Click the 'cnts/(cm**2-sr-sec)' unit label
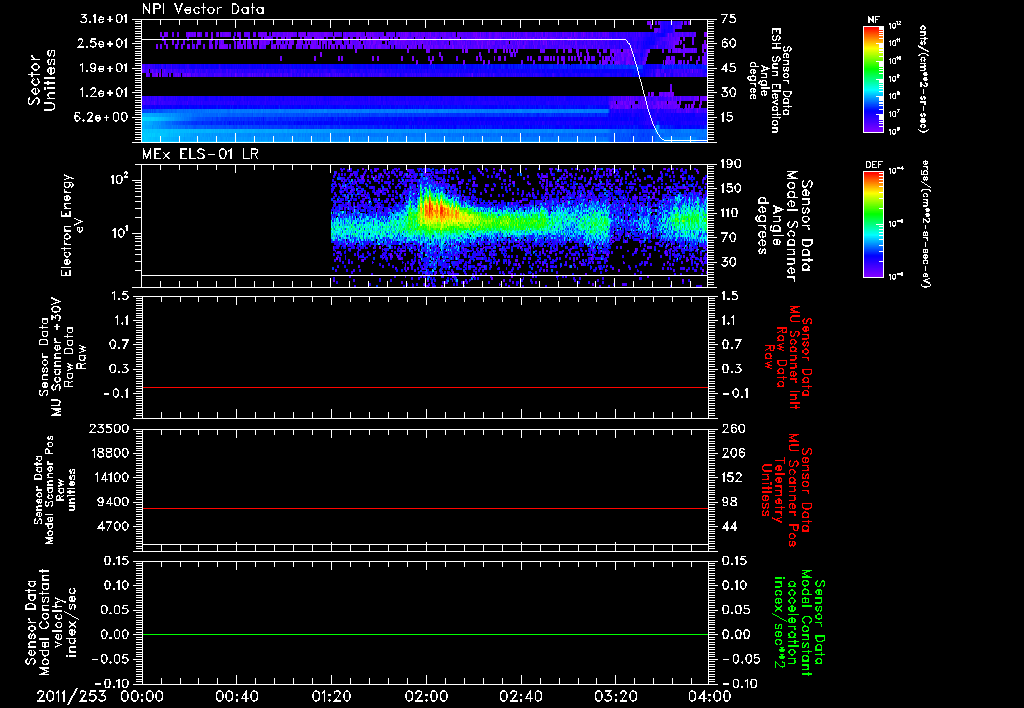The image size is (1024, 708). (923, 79)
